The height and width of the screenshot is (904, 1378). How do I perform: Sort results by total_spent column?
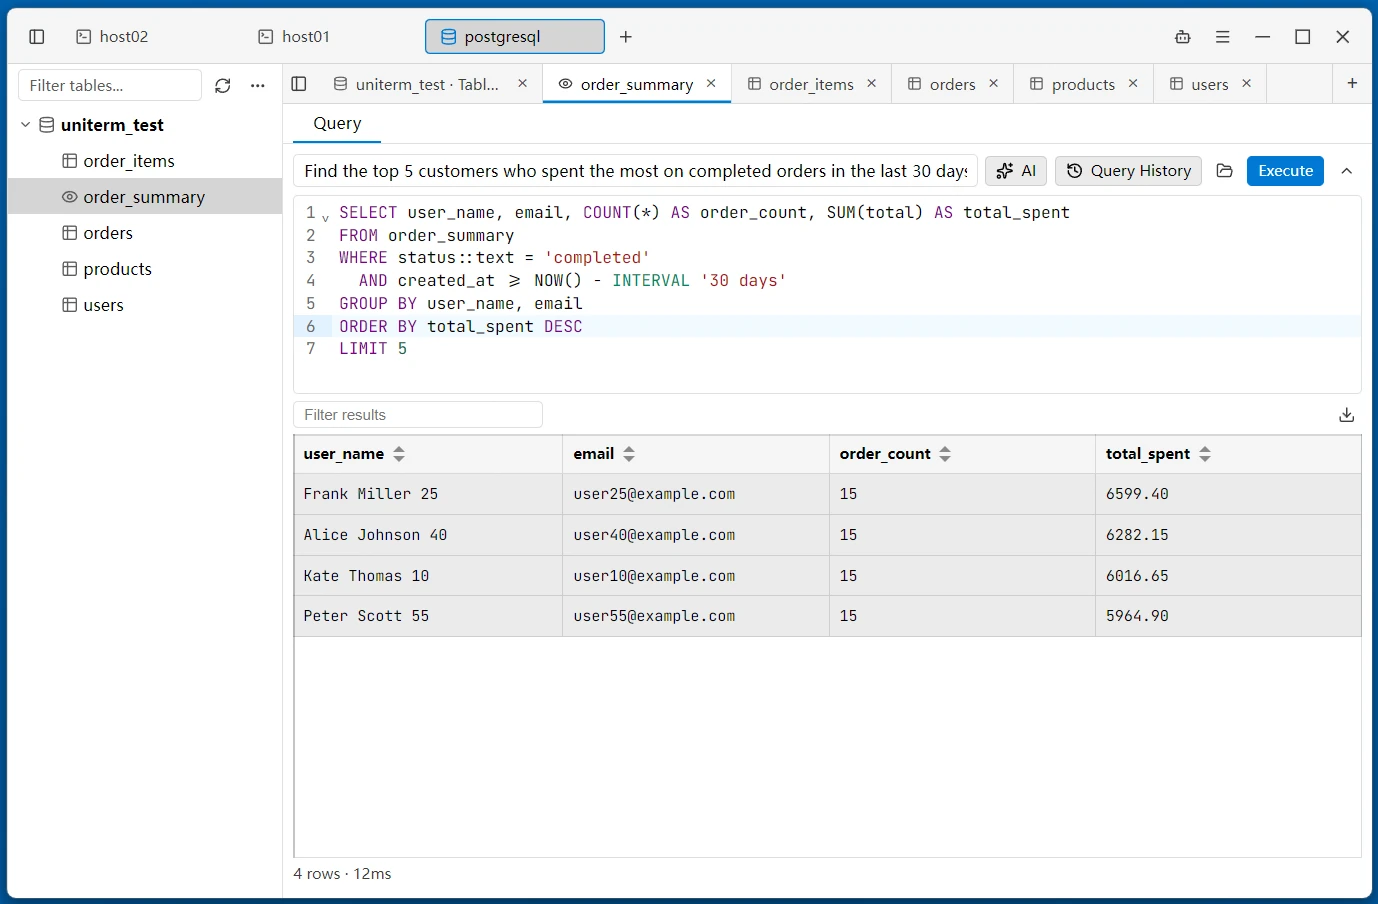pyautogui.click(x=1205, y=454)
